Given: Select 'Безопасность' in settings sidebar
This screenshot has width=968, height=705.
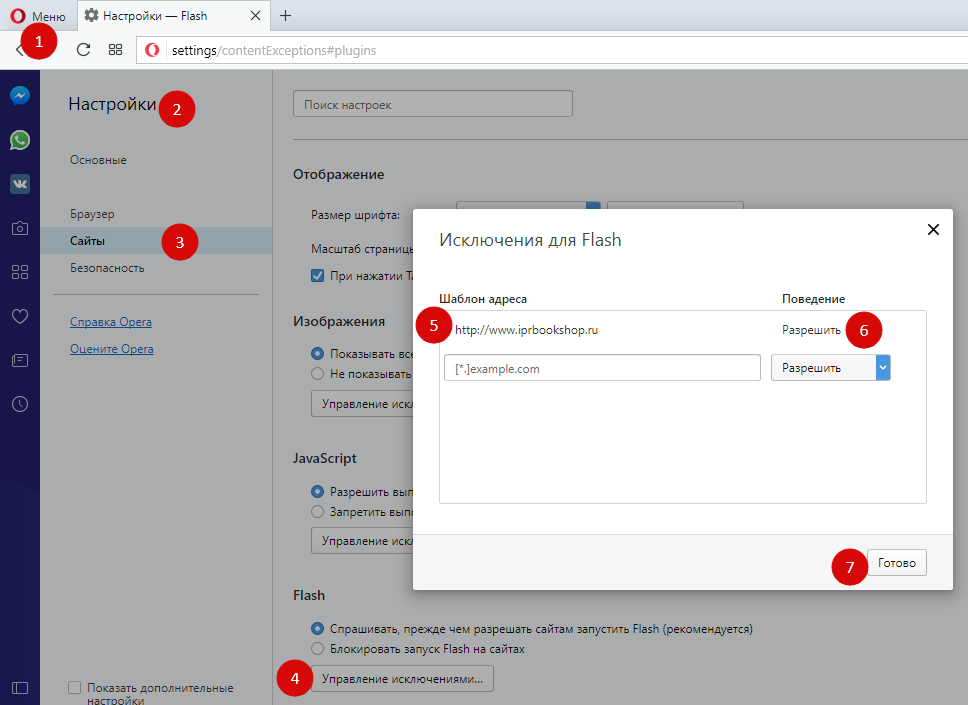Looking at the screenshot, I should pyautogui.click(x=107, y=268).
